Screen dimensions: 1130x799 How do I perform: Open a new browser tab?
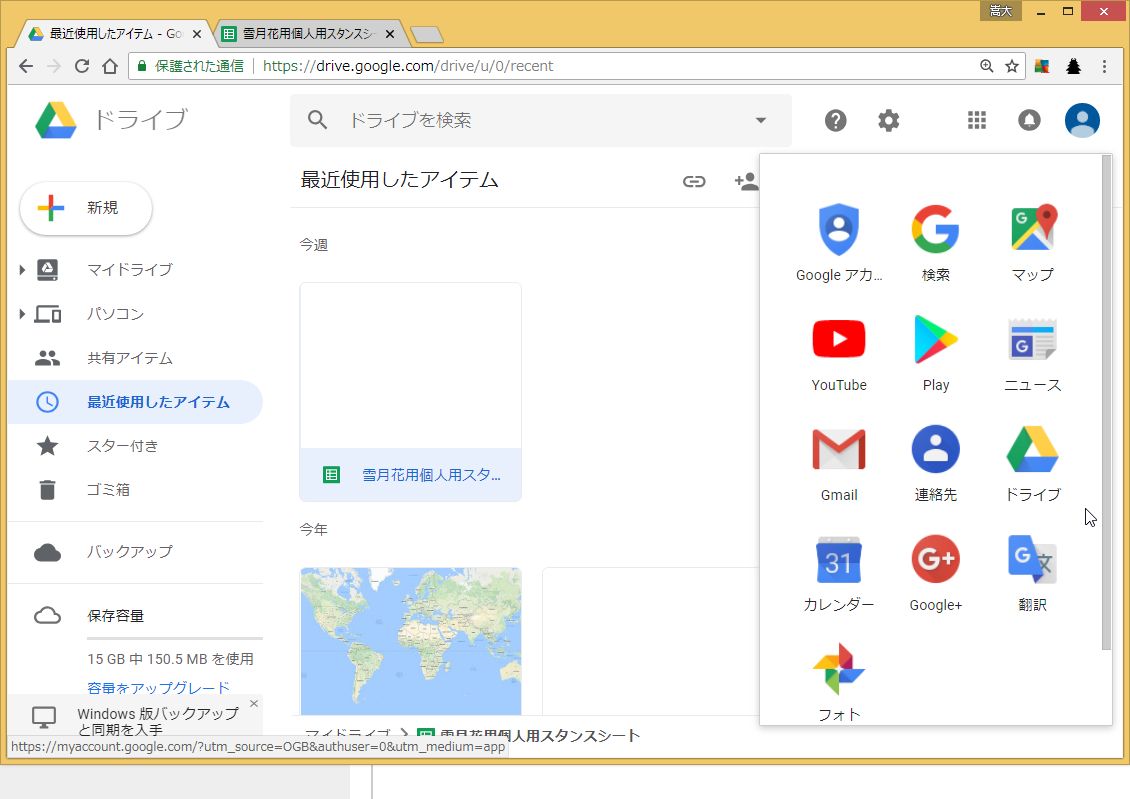427,35
